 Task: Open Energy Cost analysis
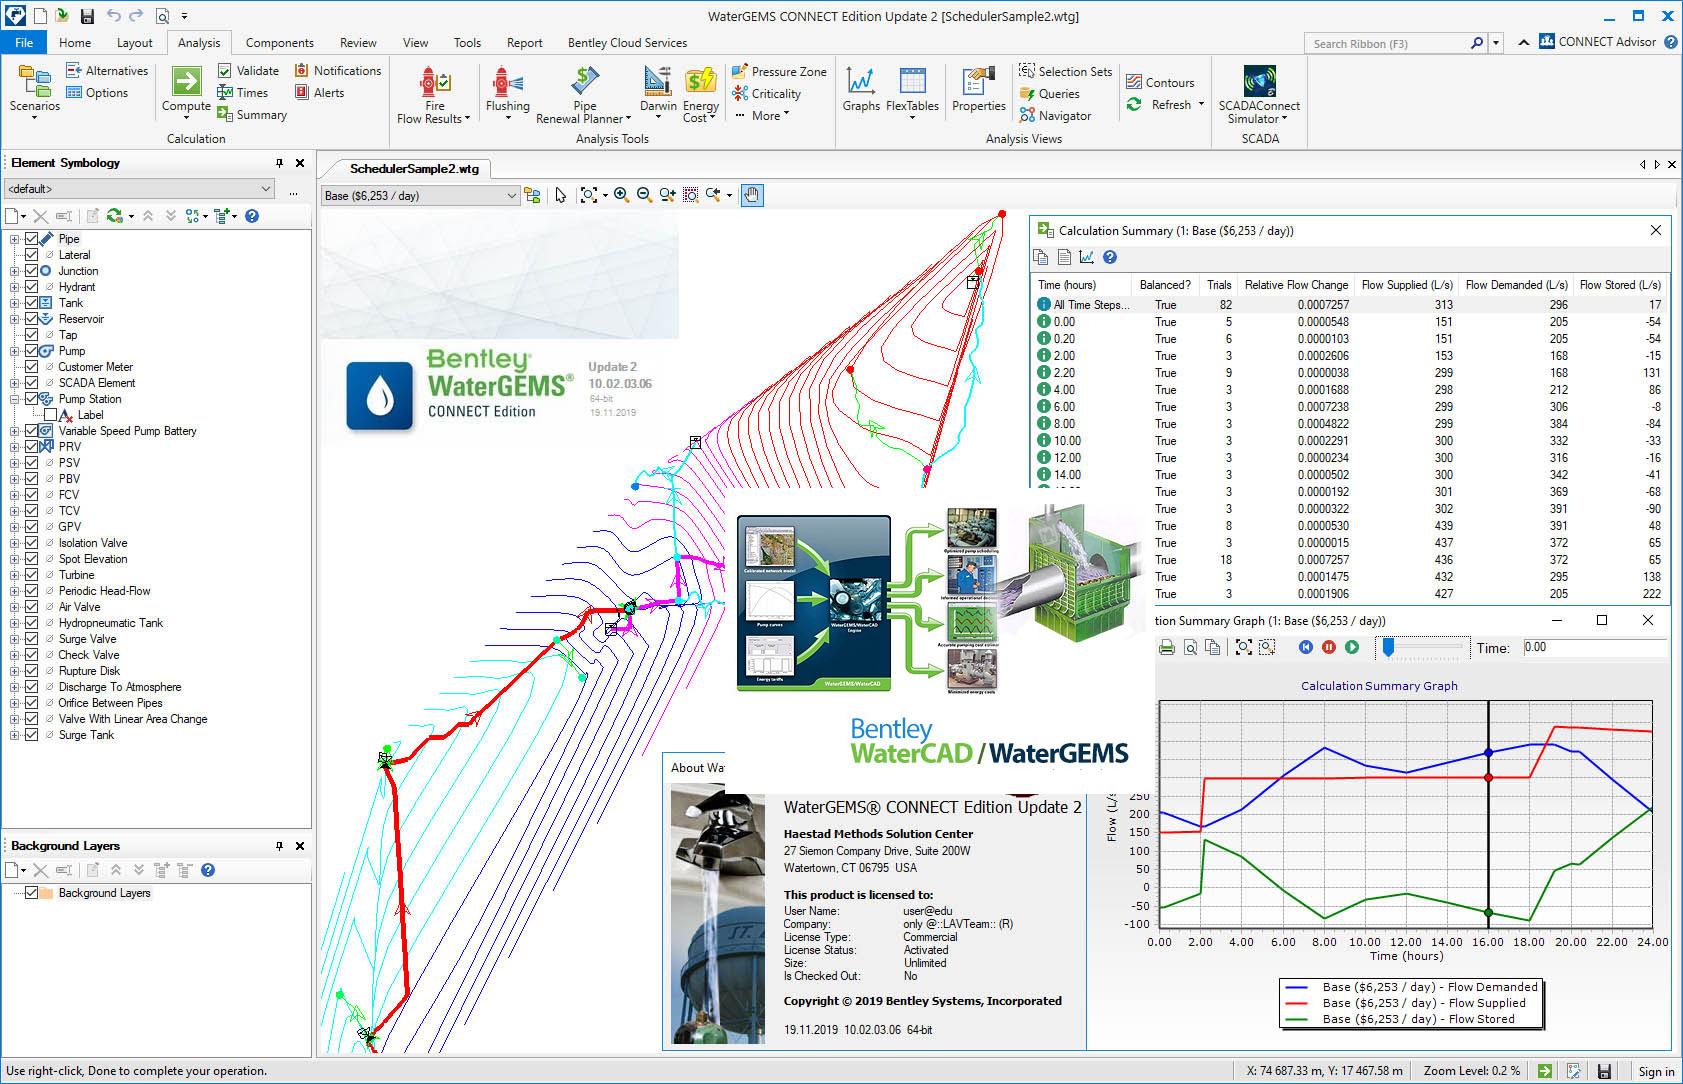(700, 95)
